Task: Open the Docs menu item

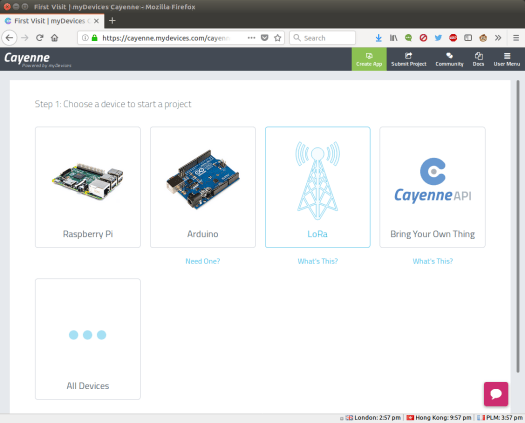Action: [x=478, y=59]
